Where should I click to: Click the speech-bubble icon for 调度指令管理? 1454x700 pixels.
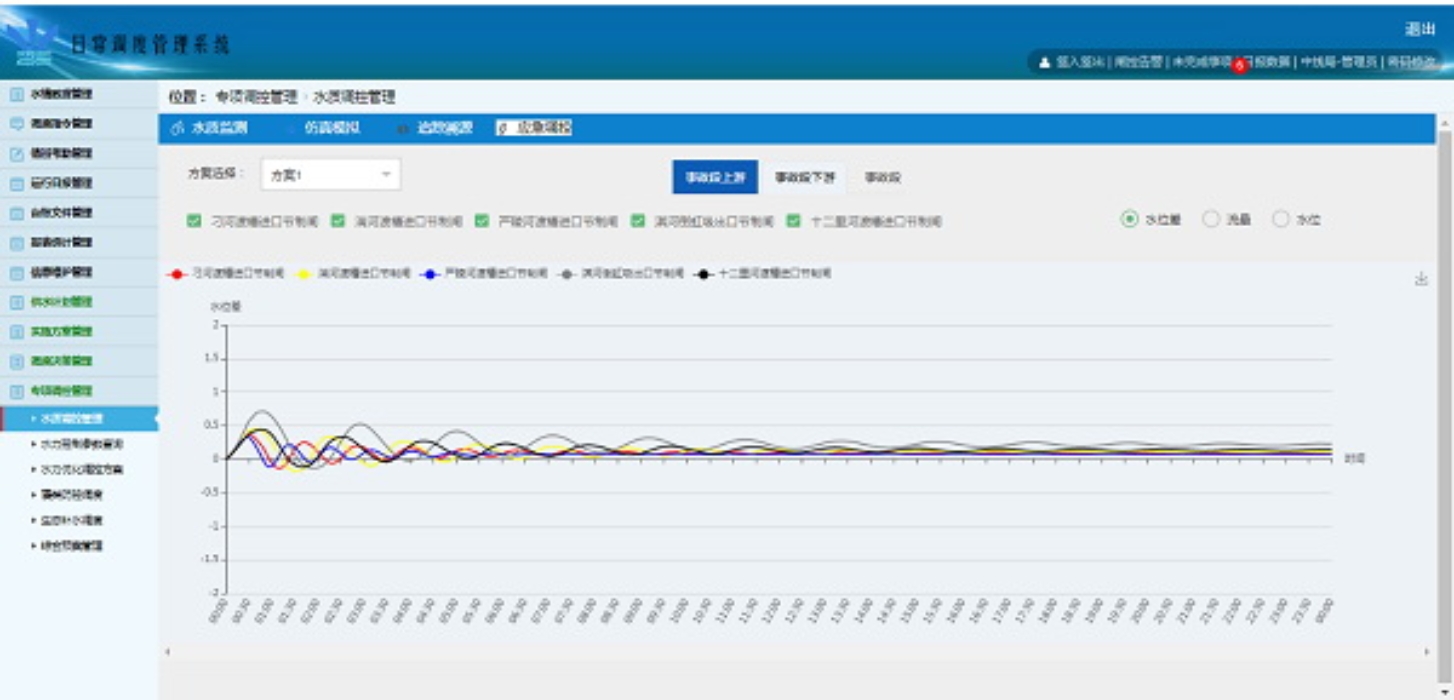coord(16,124)
